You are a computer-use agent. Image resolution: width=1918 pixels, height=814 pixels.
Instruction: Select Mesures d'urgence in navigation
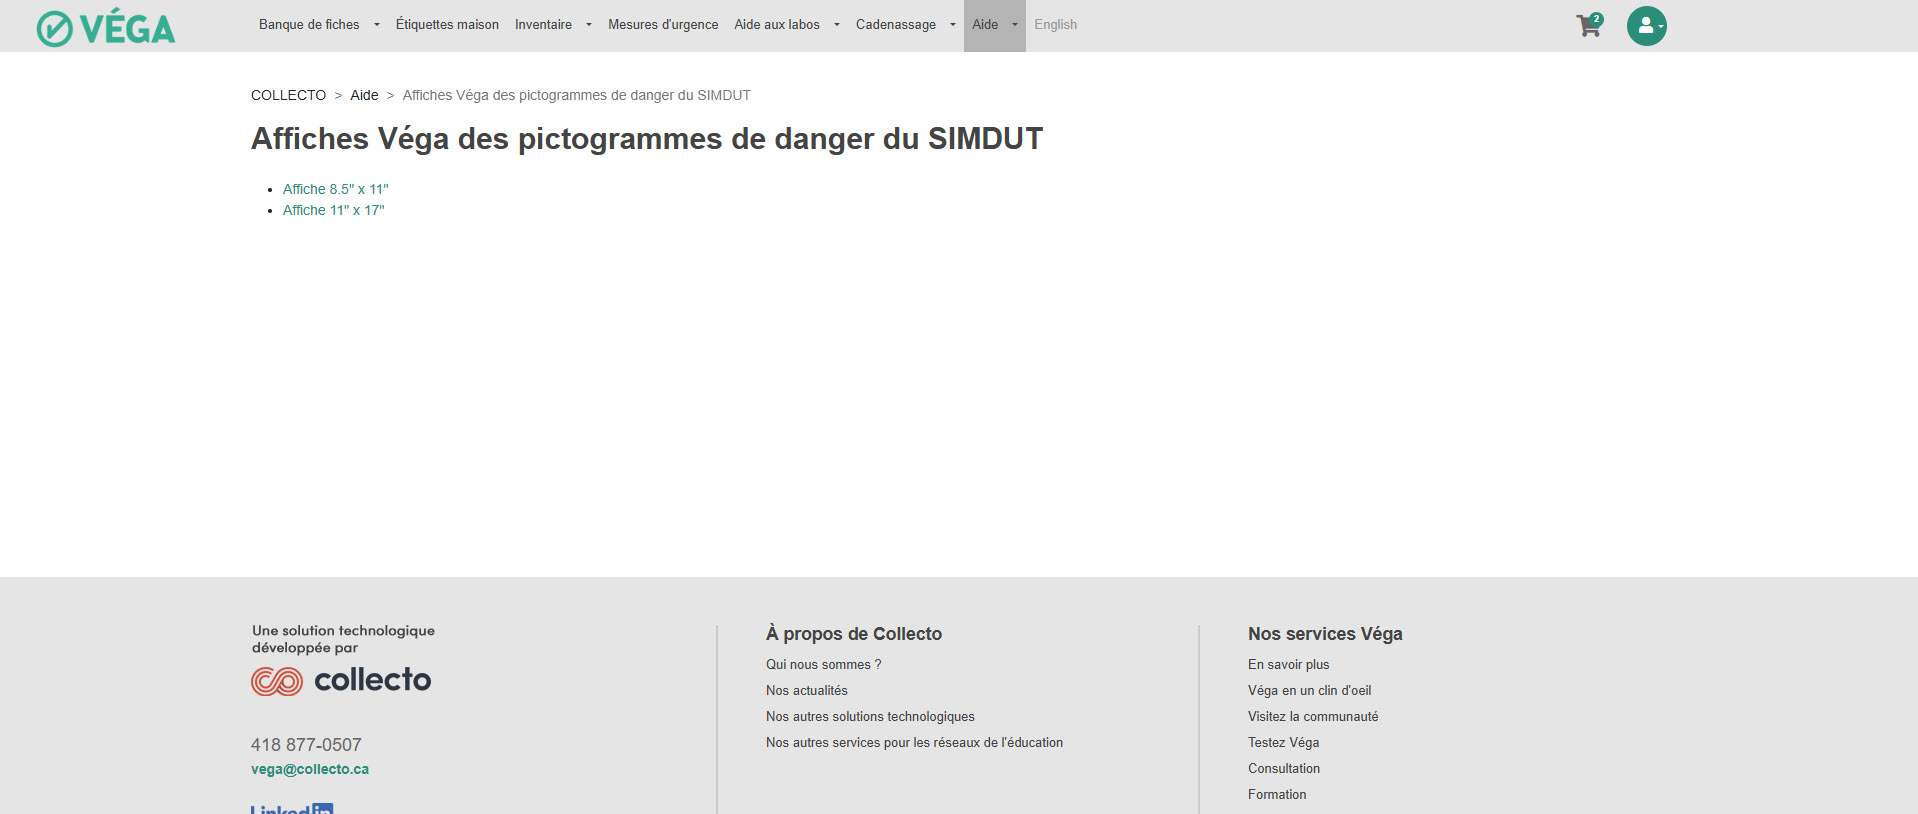(x=663, y=25)
